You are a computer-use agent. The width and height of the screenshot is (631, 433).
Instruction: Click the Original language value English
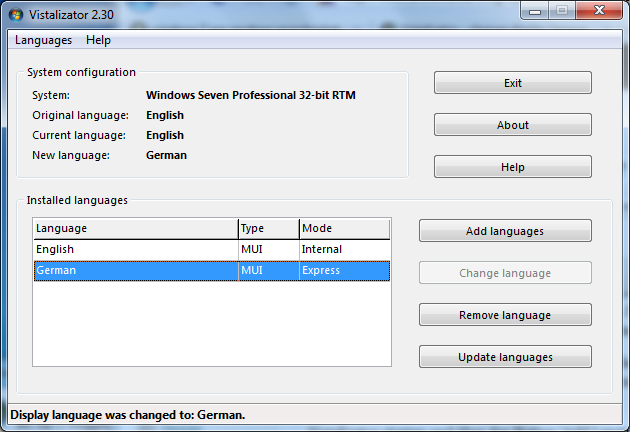click(165, 115)
